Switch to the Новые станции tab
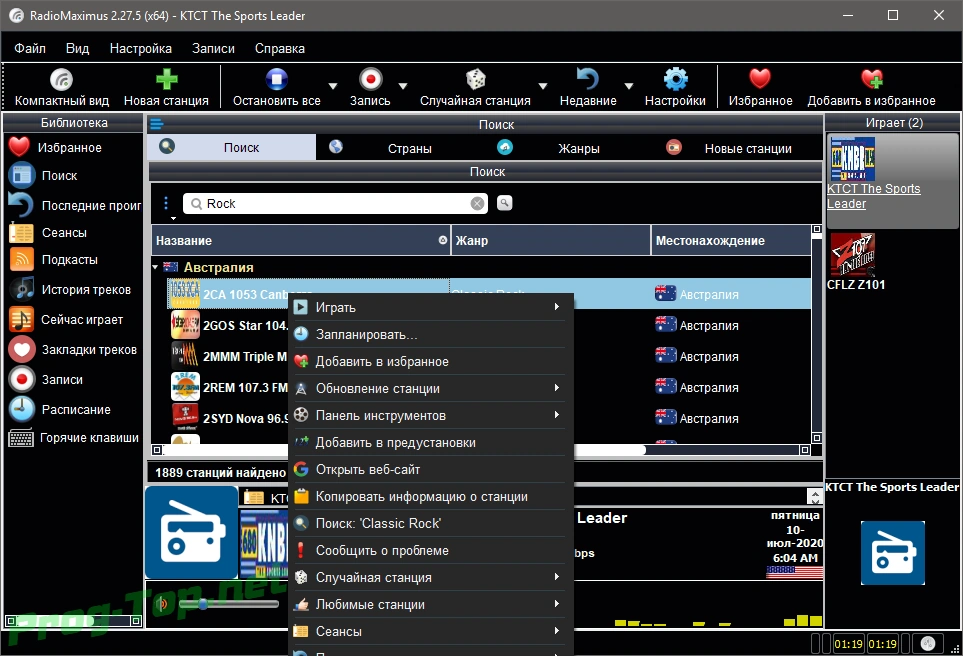This screenshot has width=963, height=656. [x=737, y=148]
